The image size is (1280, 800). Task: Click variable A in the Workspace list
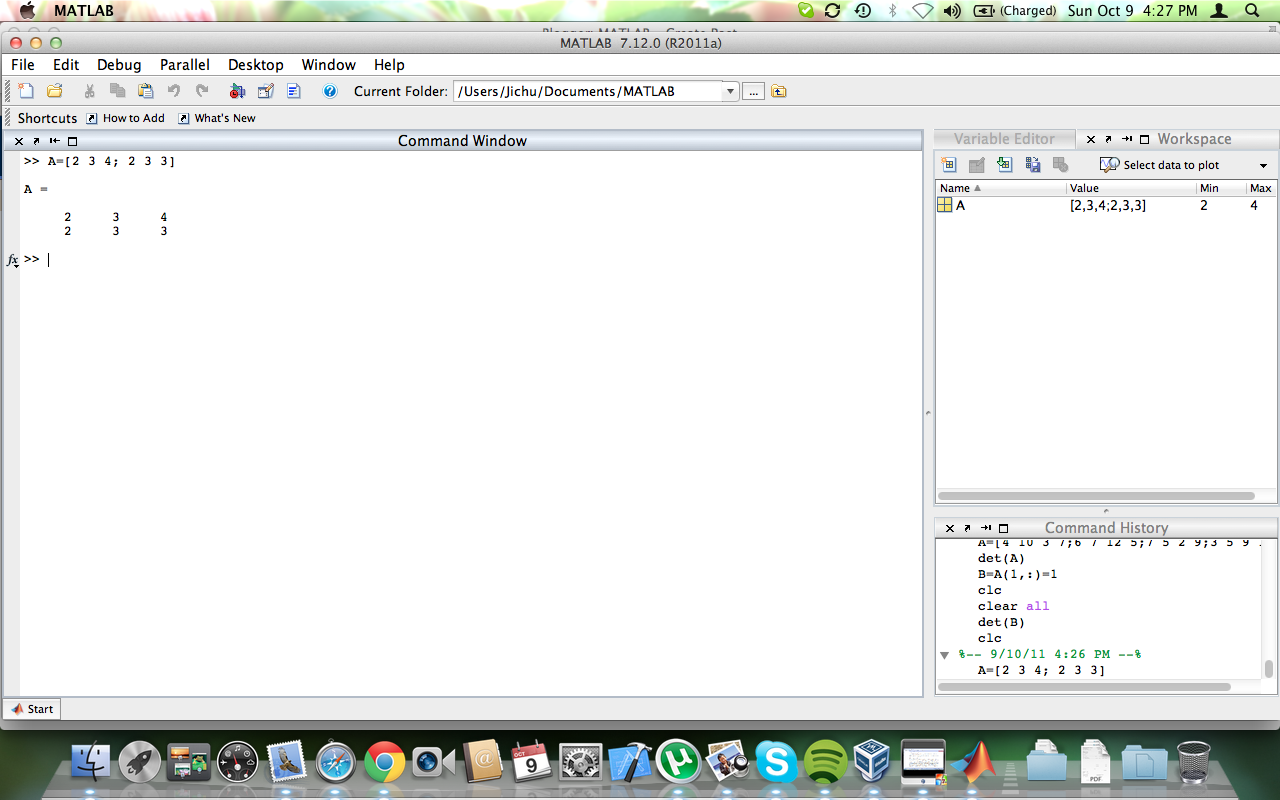[960, 205]
